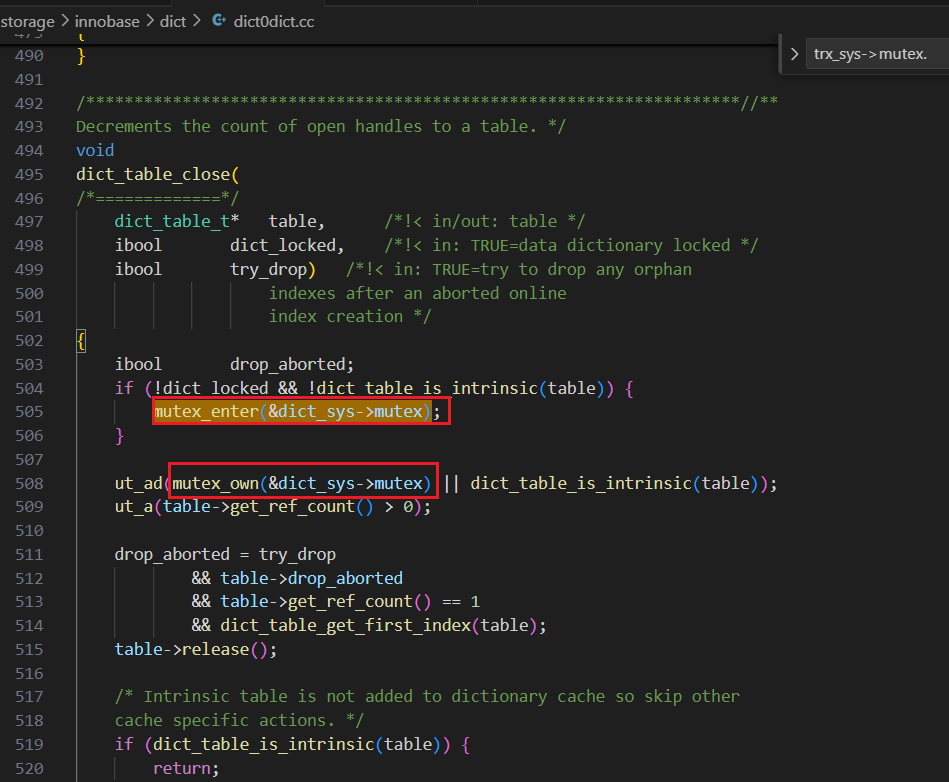Click the 'return;' statement on line 520
Screen dimensions: 949x782
click(x=186, y=768)
